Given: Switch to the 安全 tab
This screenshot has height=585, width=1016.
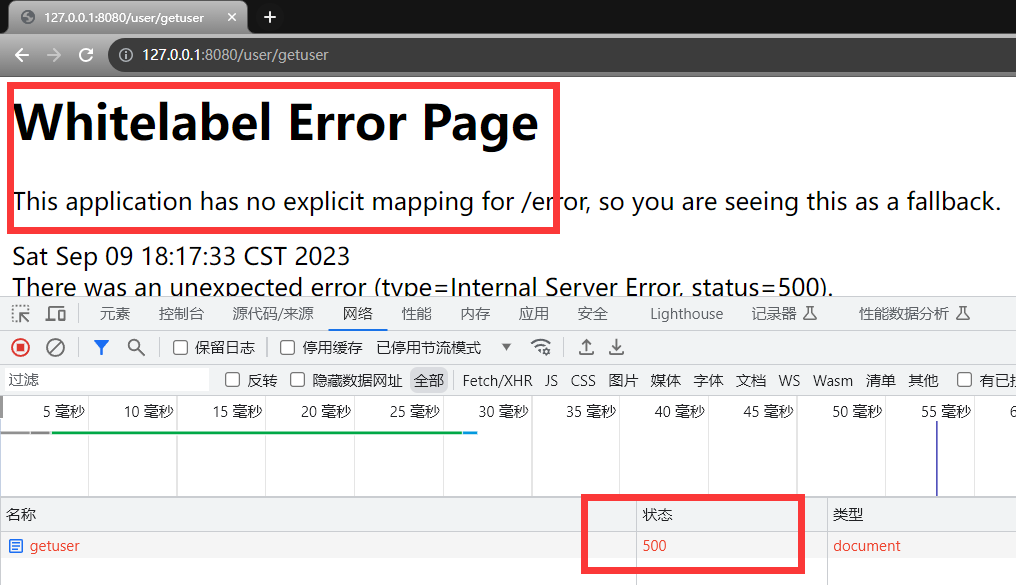Looking at the screenshot, I should pyautogui.click(x=593, y=314).
